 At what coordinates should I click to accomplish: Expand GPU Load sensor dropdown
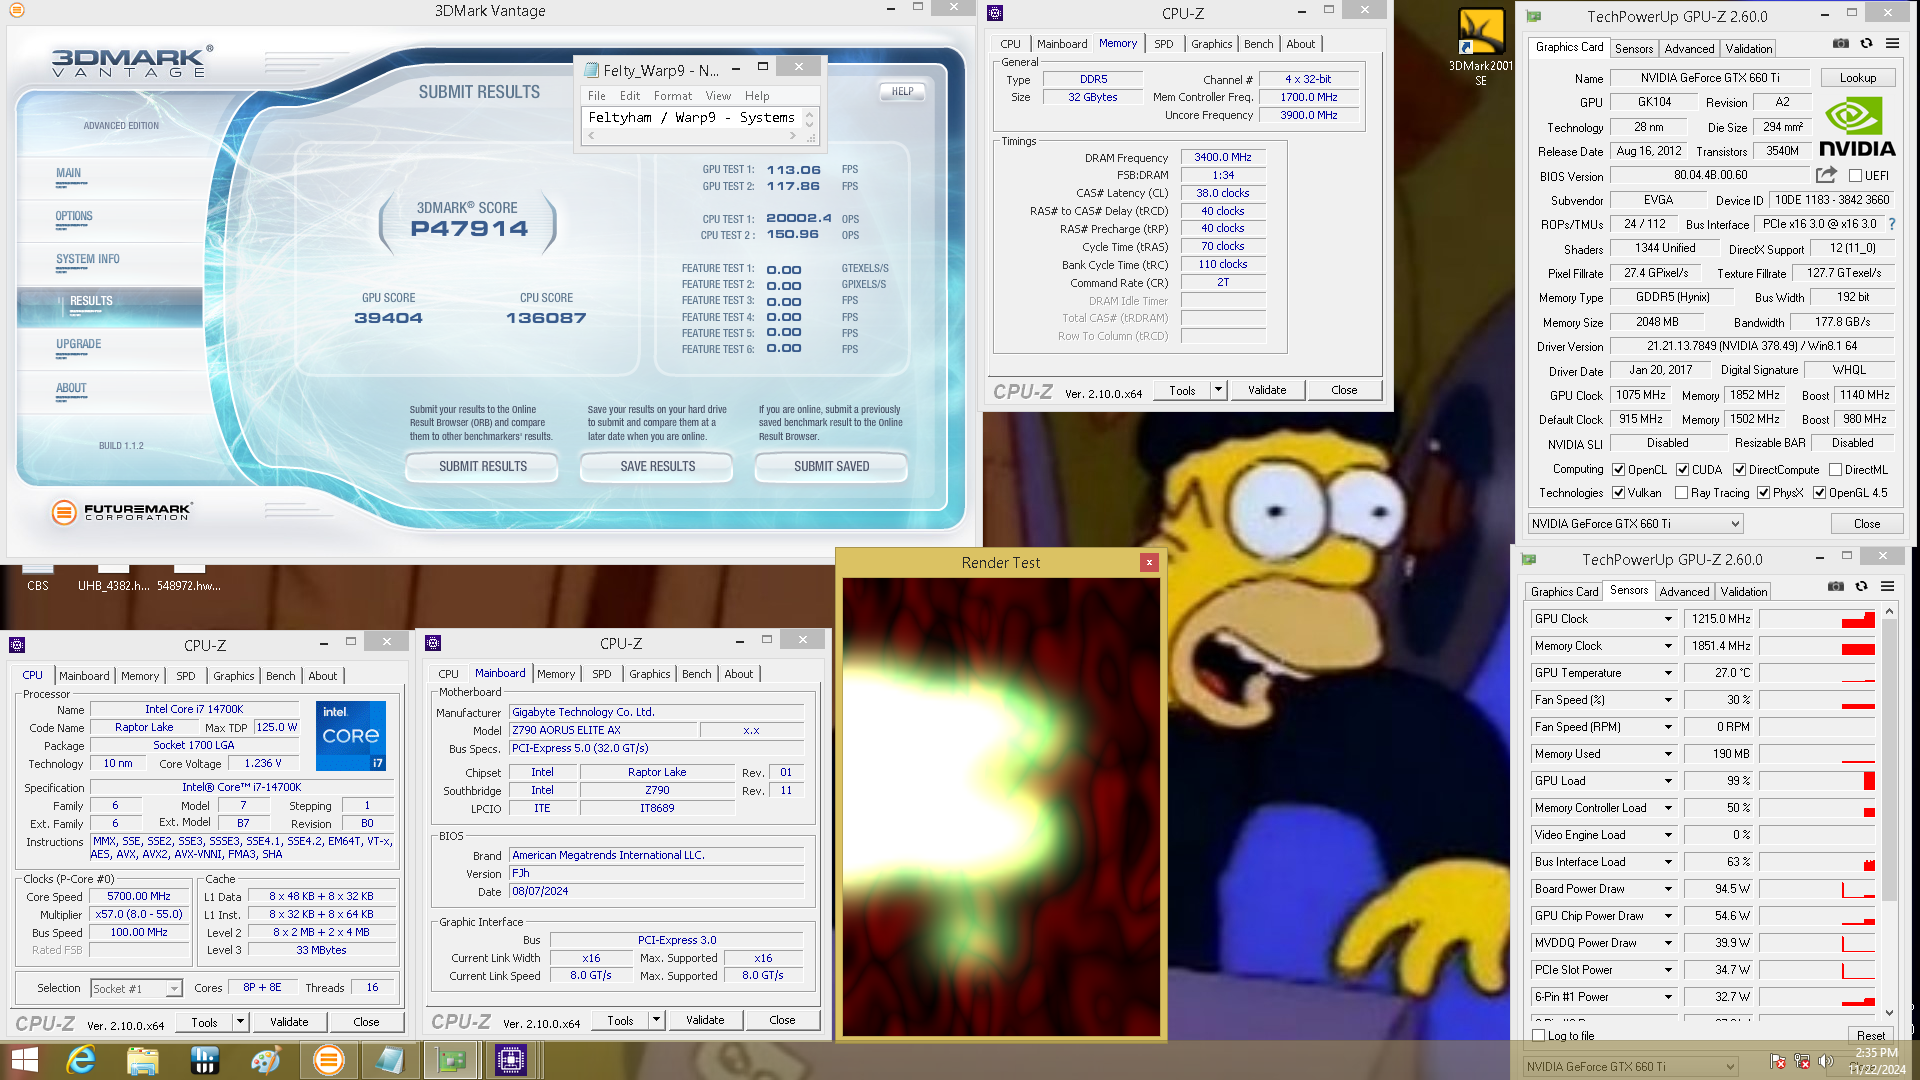[x=1668, y=781]
